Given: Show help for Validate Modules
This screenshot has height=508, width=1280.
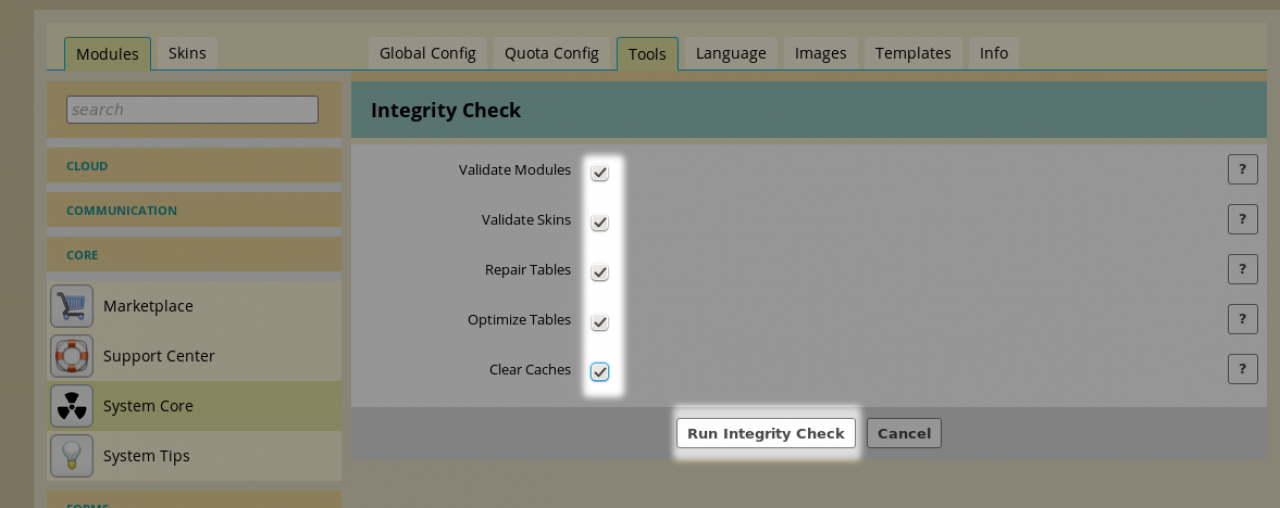Looking at the screenshot, I should click(x=1242, y=170).
